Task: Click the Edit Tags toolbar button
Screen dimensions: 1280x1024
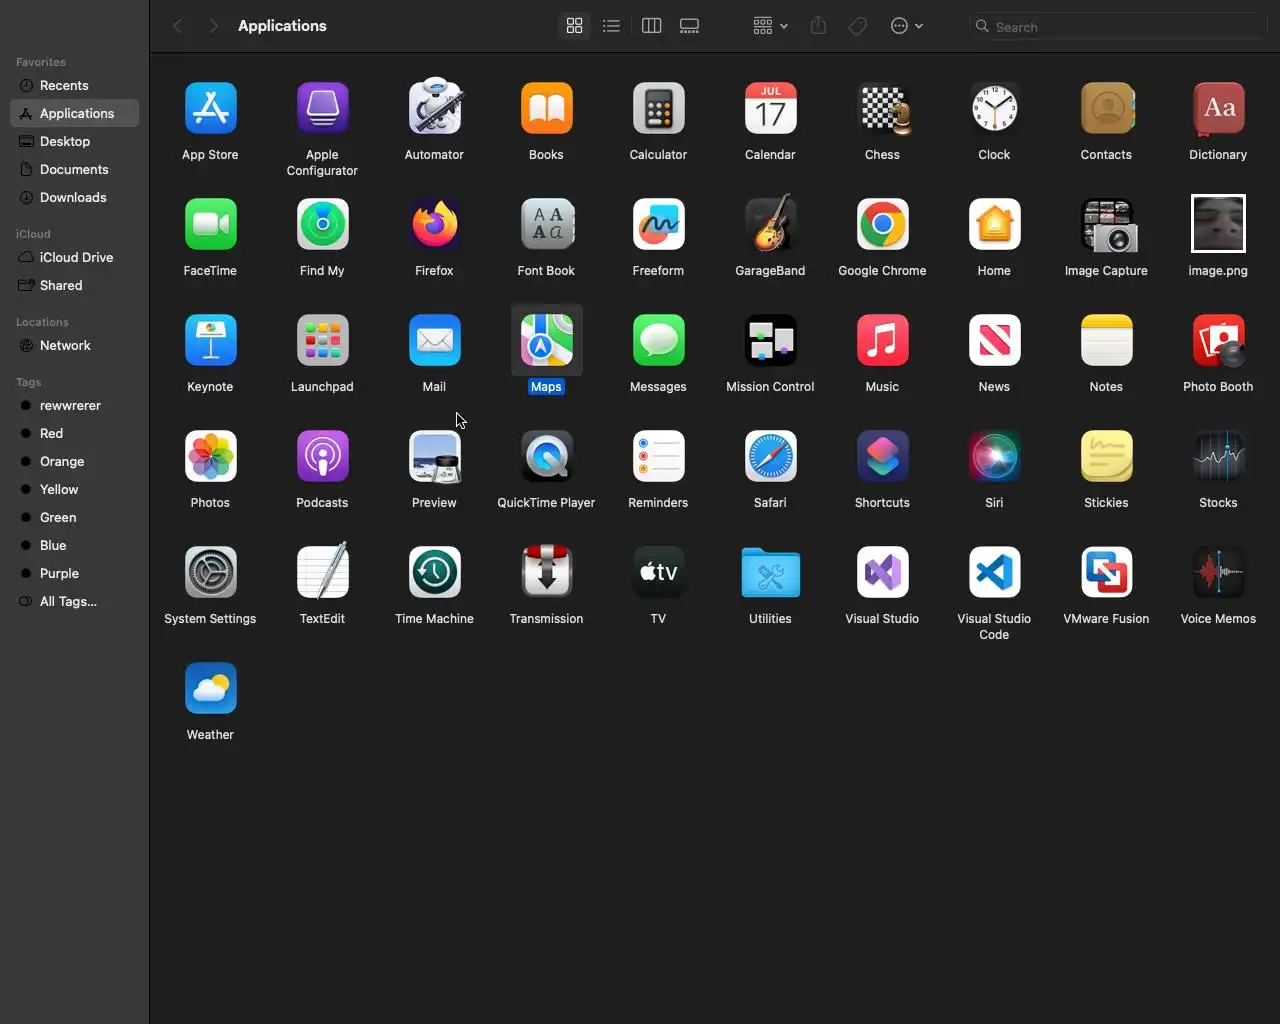Action: click(x=857, y=26)
